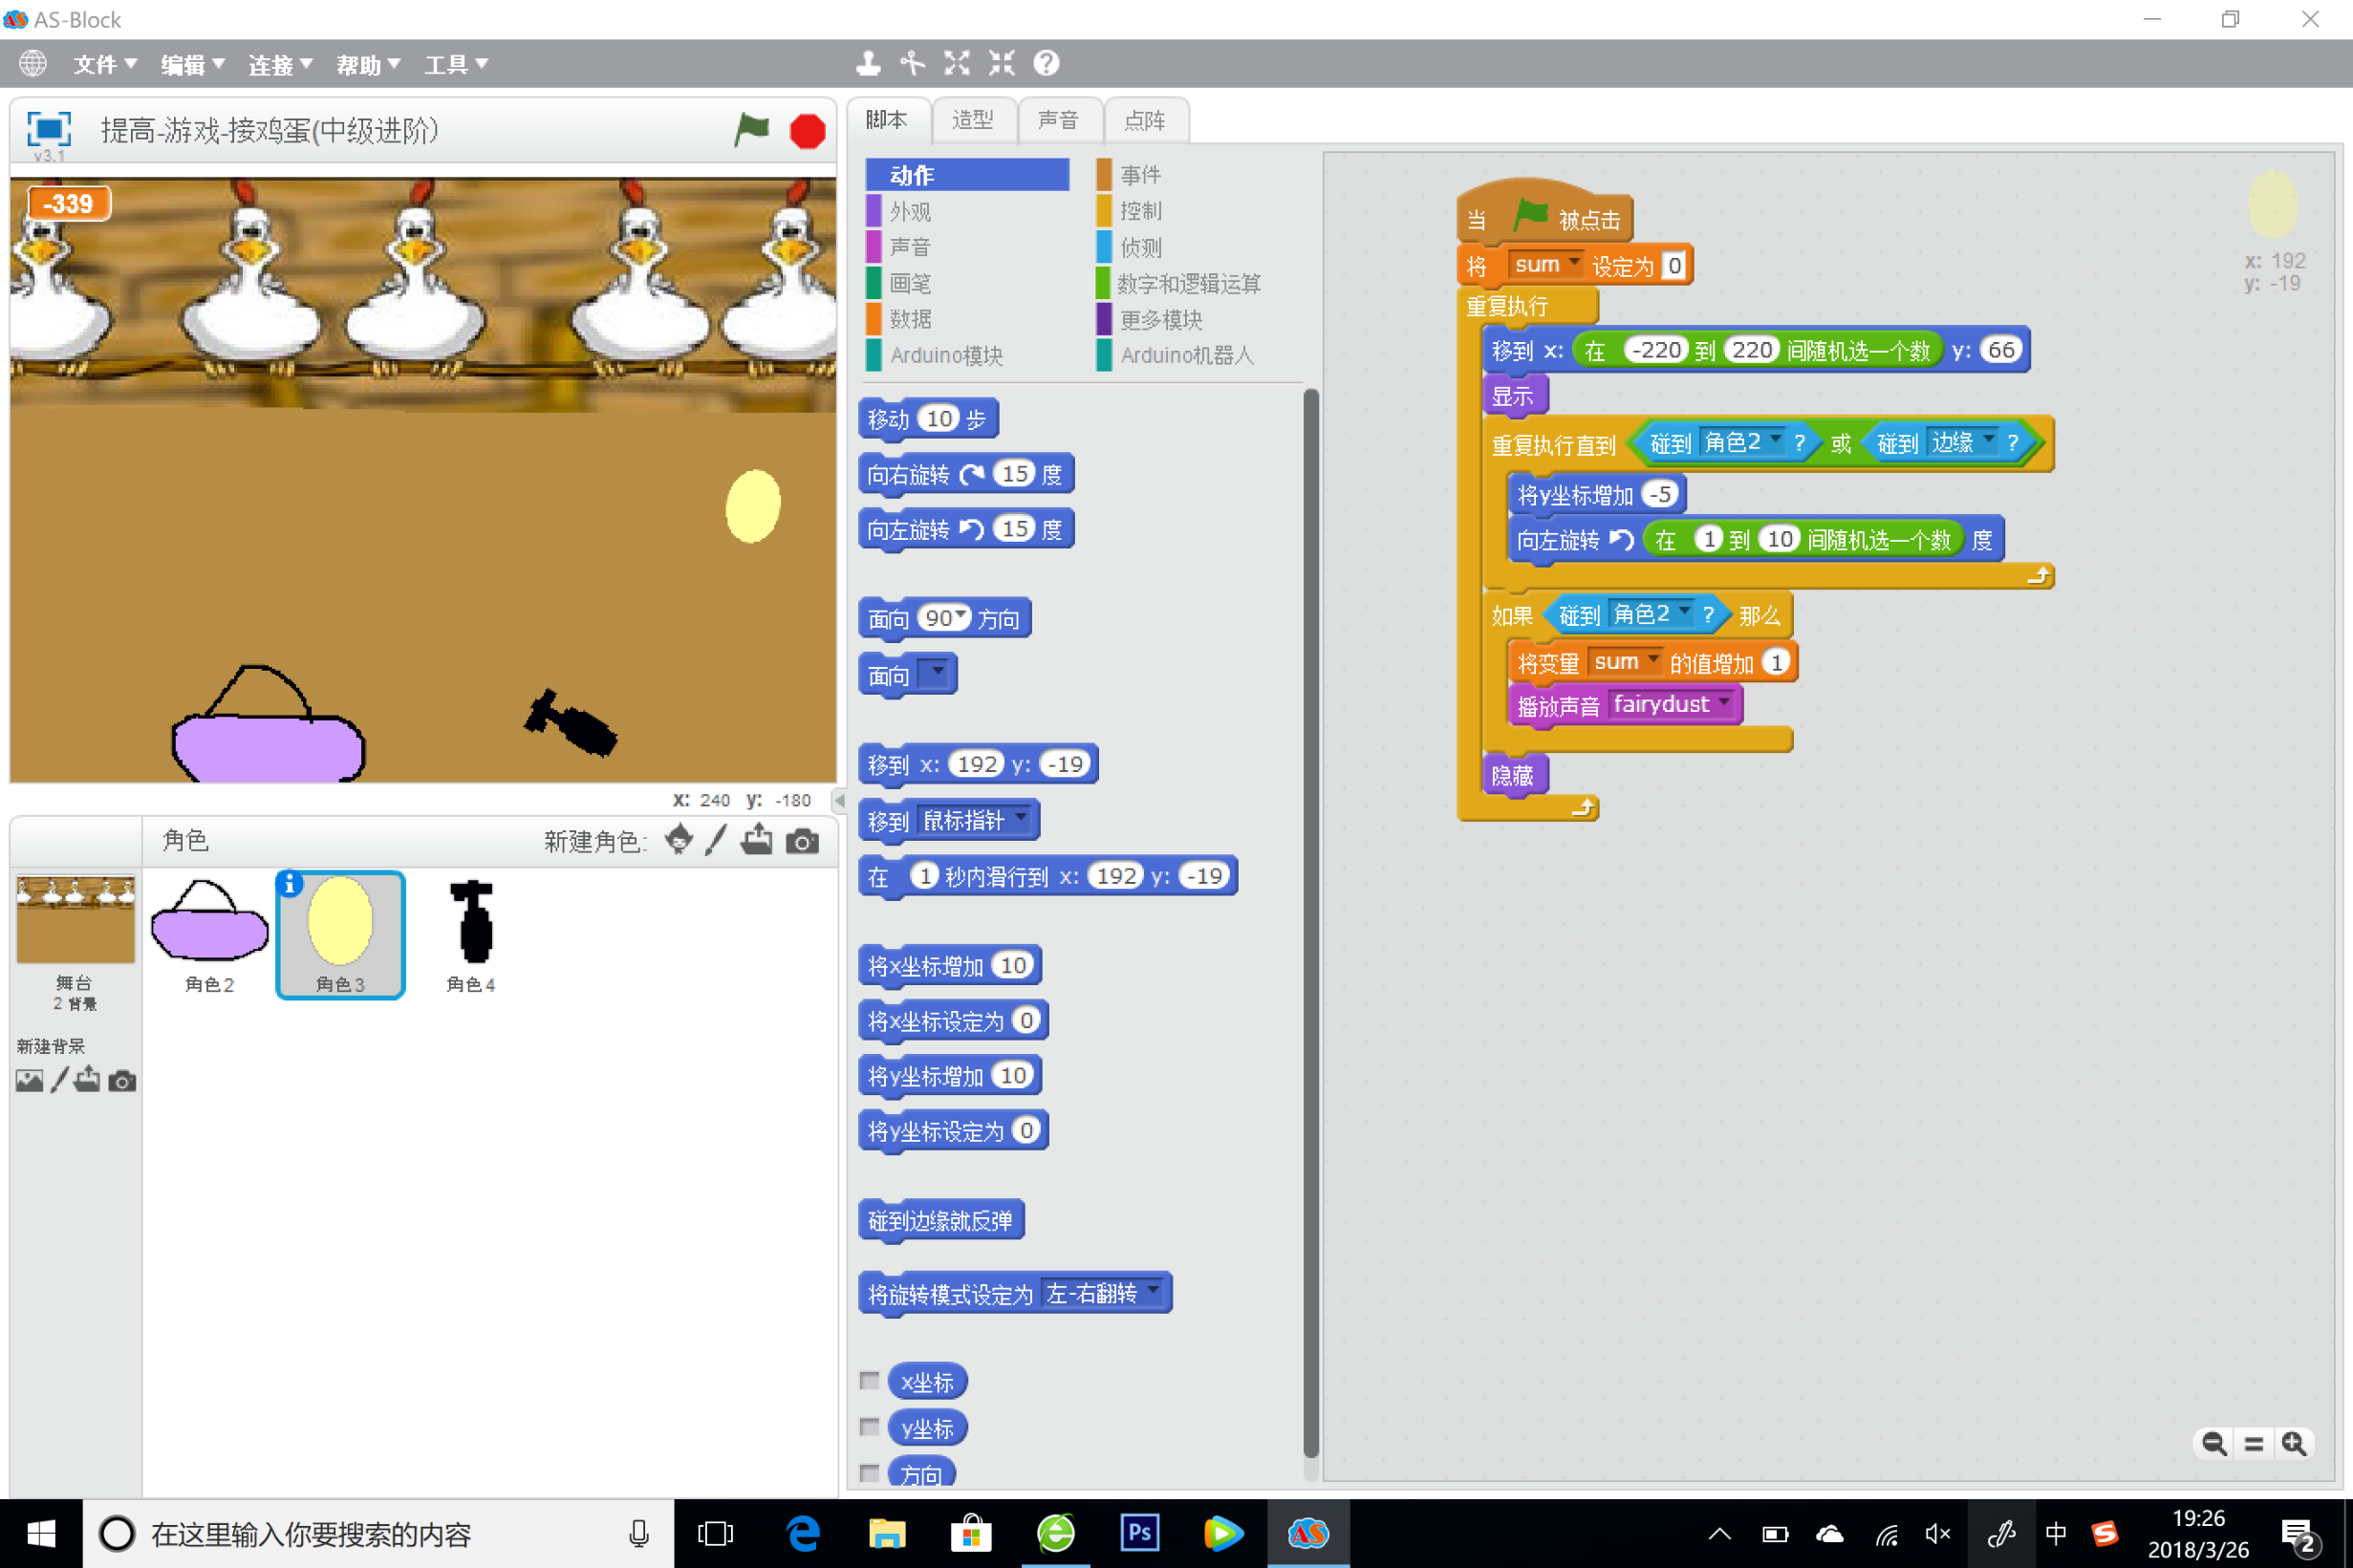Zoom out the scripts area
This screenshot has height=1568, width=2353.
coord(2213,1443)
